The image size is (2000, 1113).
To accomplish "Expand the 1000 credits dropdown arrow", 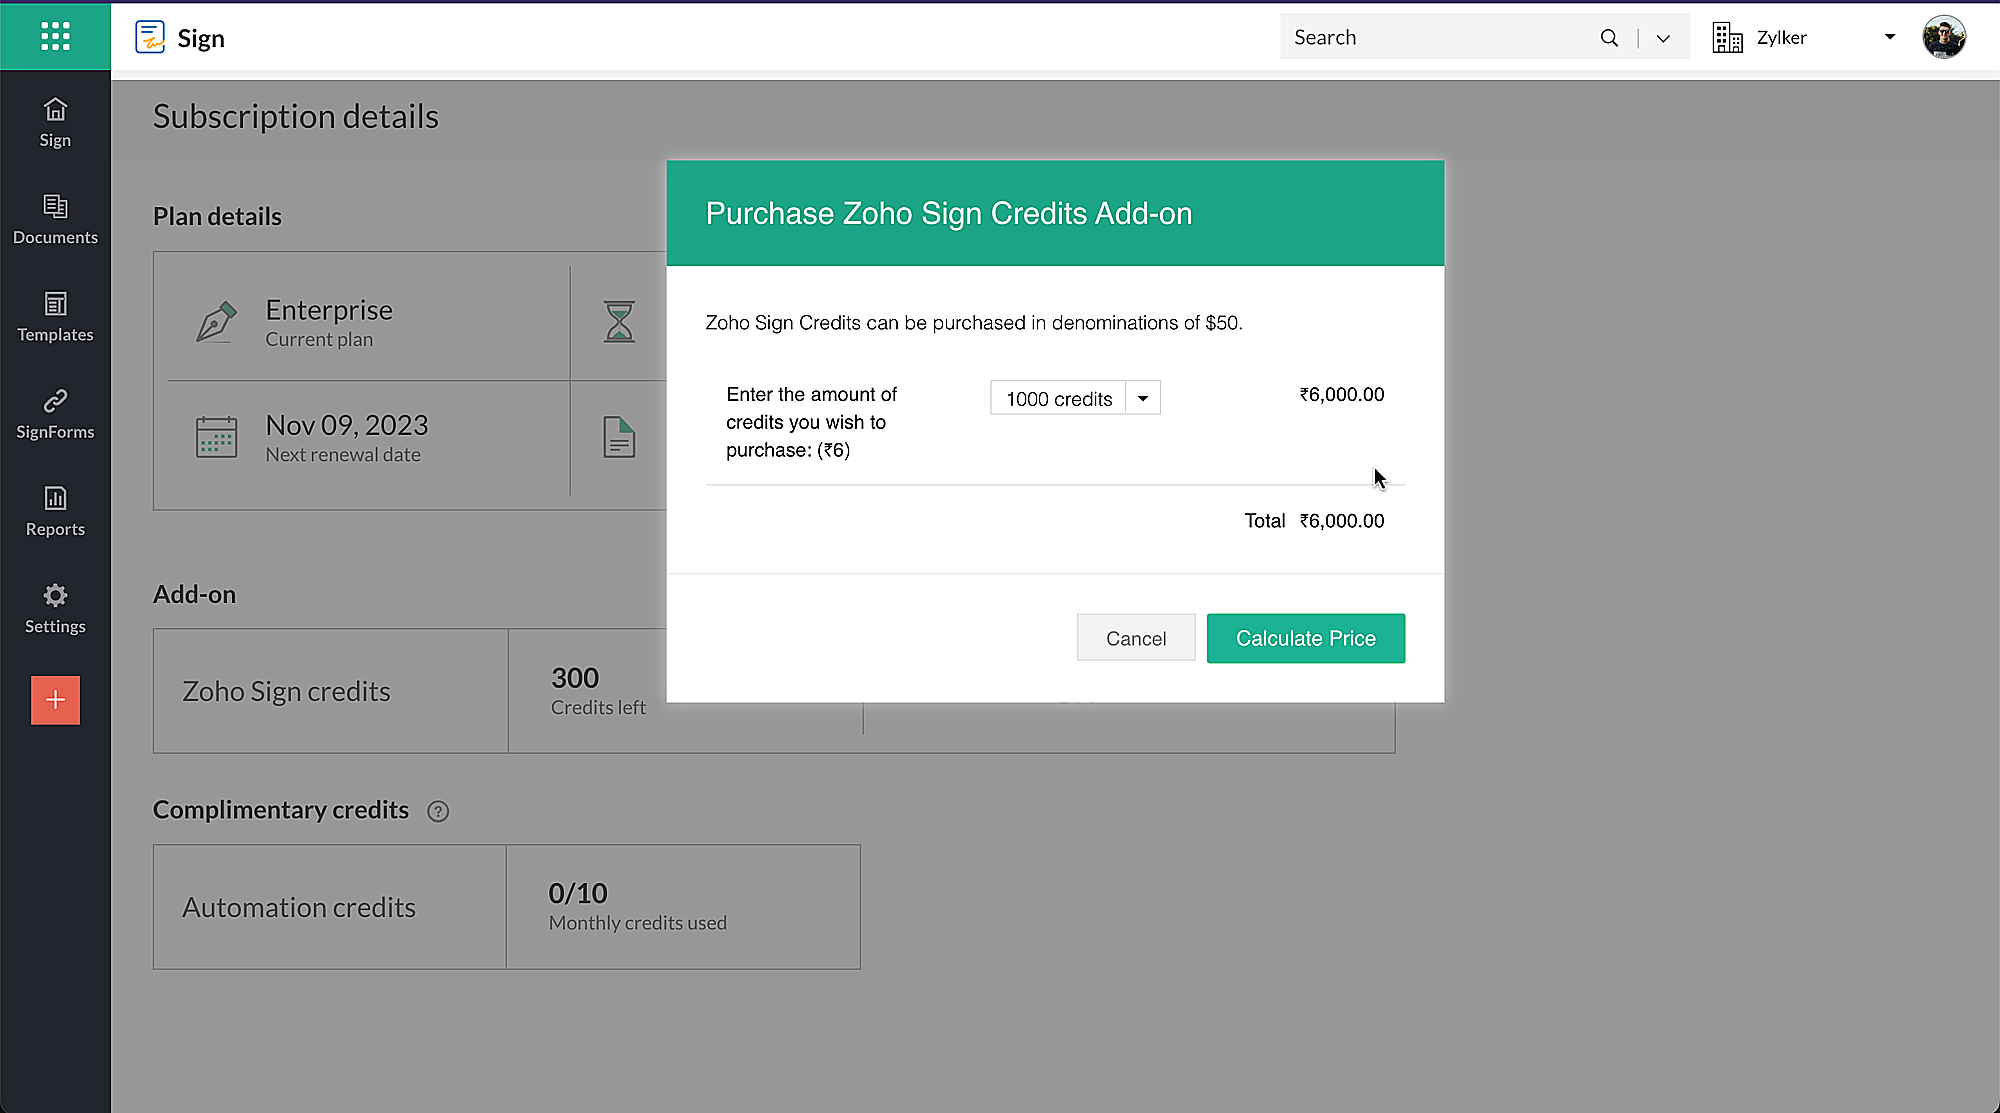I will [1143, 398].
